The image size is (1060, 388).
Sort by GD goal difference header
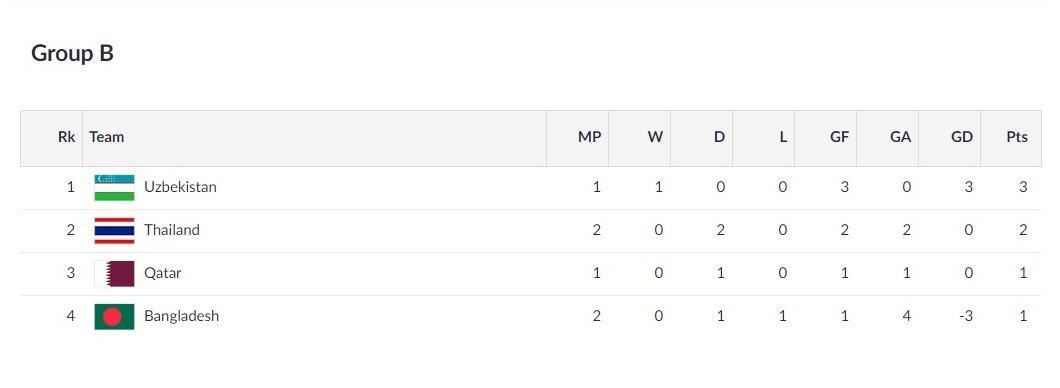[962, 137]
